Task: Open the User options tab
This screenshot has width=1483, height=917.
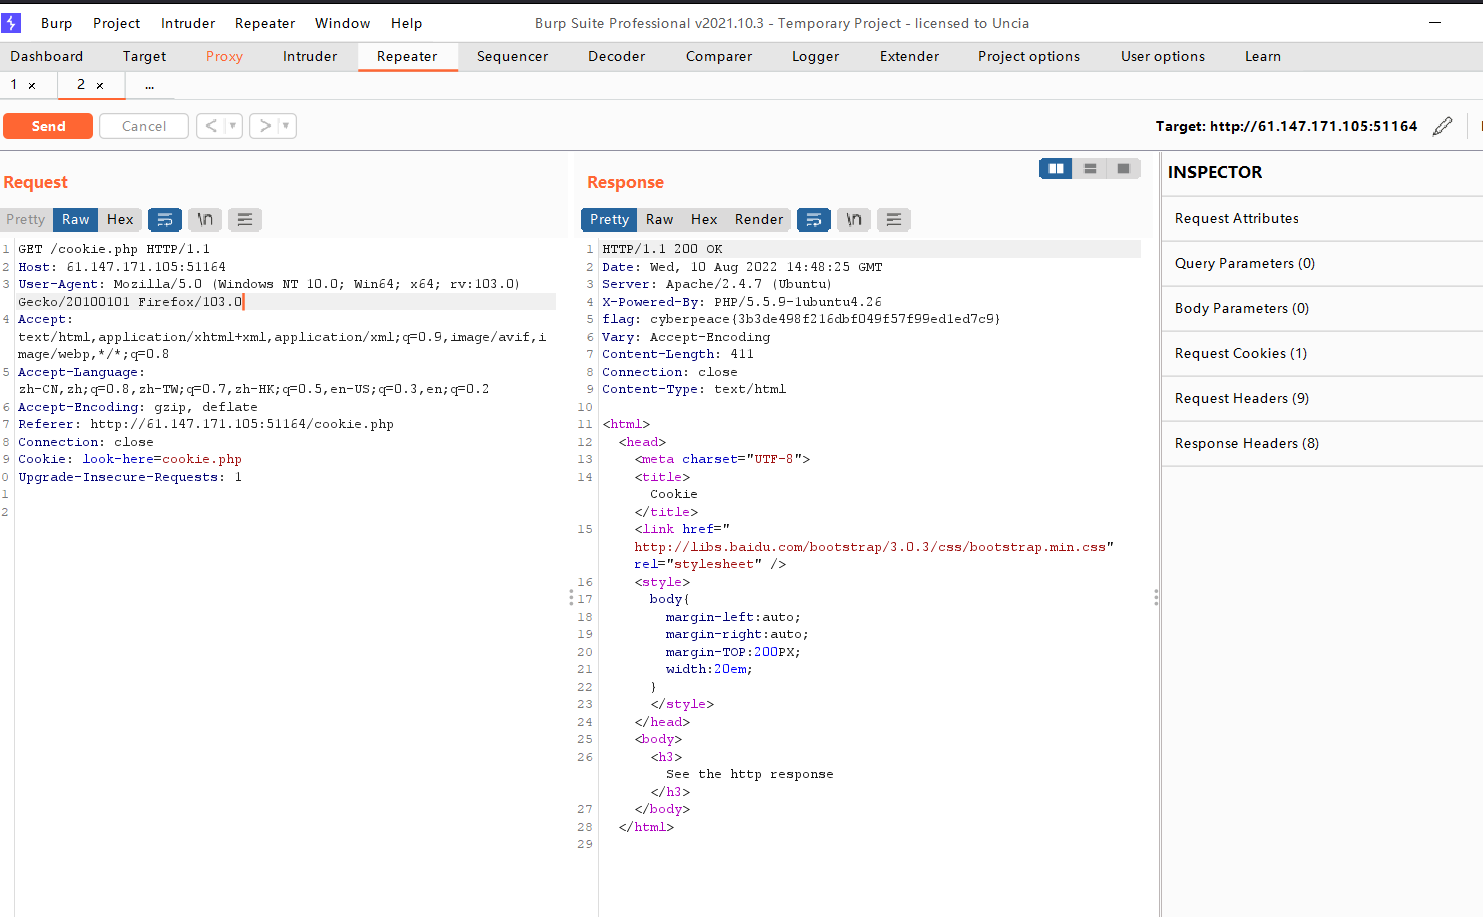Action: click(1163, 57)
